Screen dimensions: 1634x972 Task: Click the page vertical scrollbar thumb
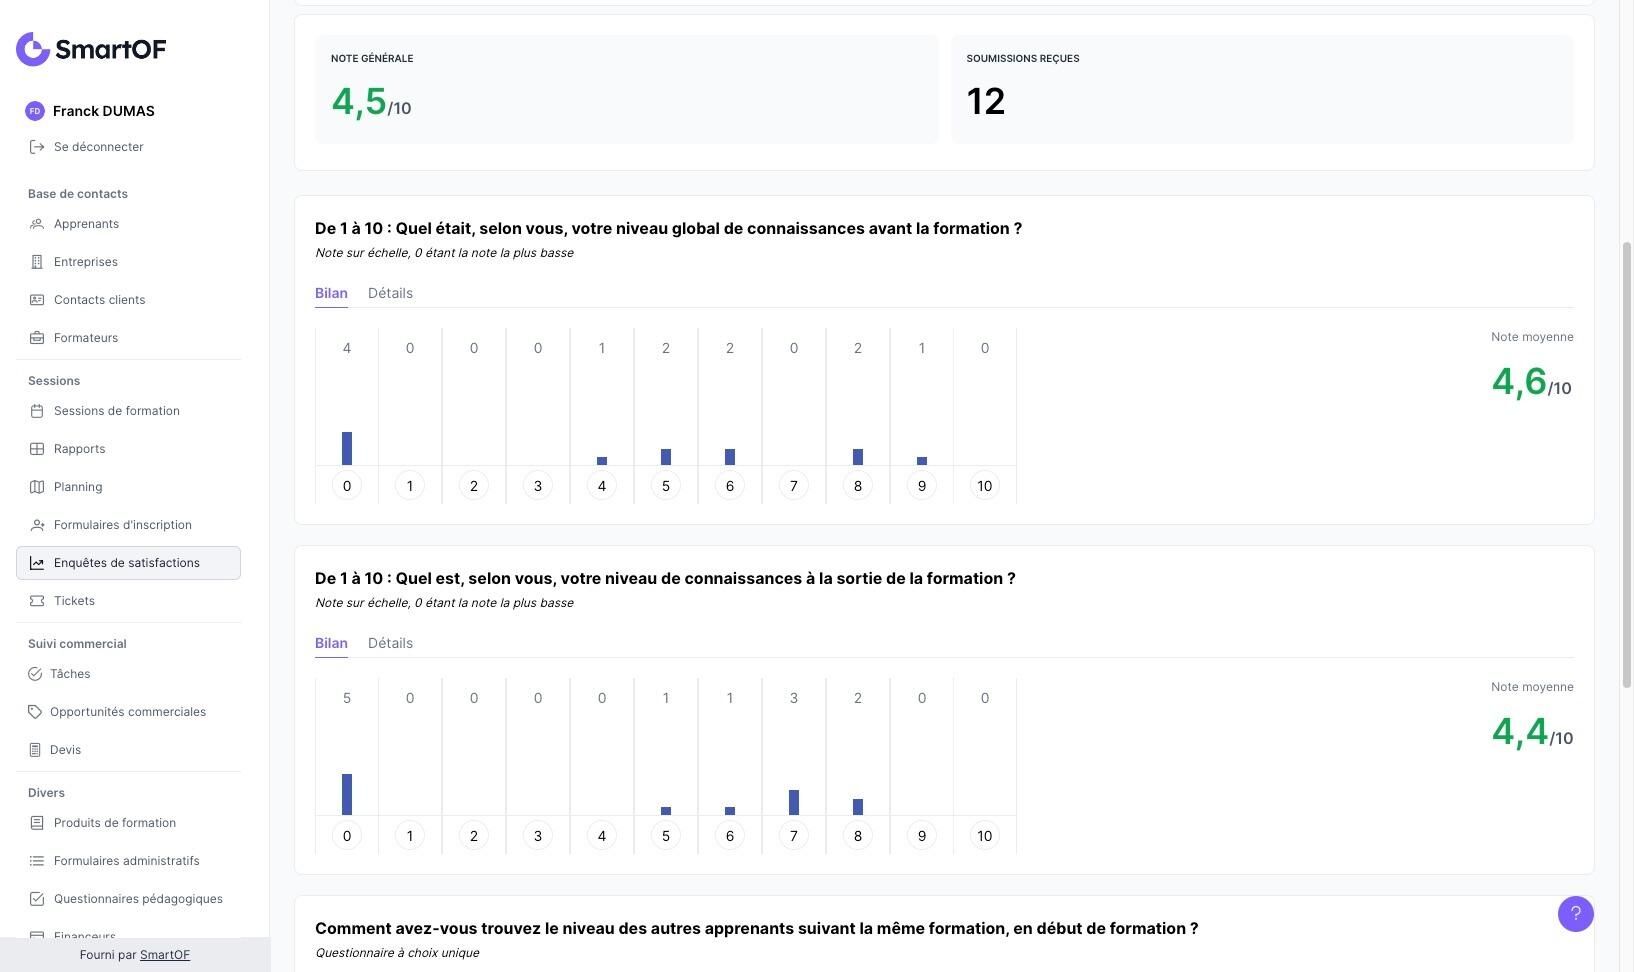(1626, 465)
